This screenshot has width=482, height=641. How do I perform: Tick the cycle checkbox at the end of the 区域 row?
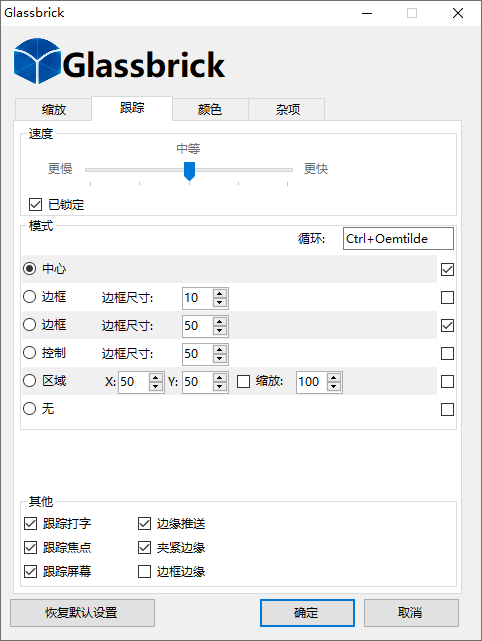click(447, 381)
